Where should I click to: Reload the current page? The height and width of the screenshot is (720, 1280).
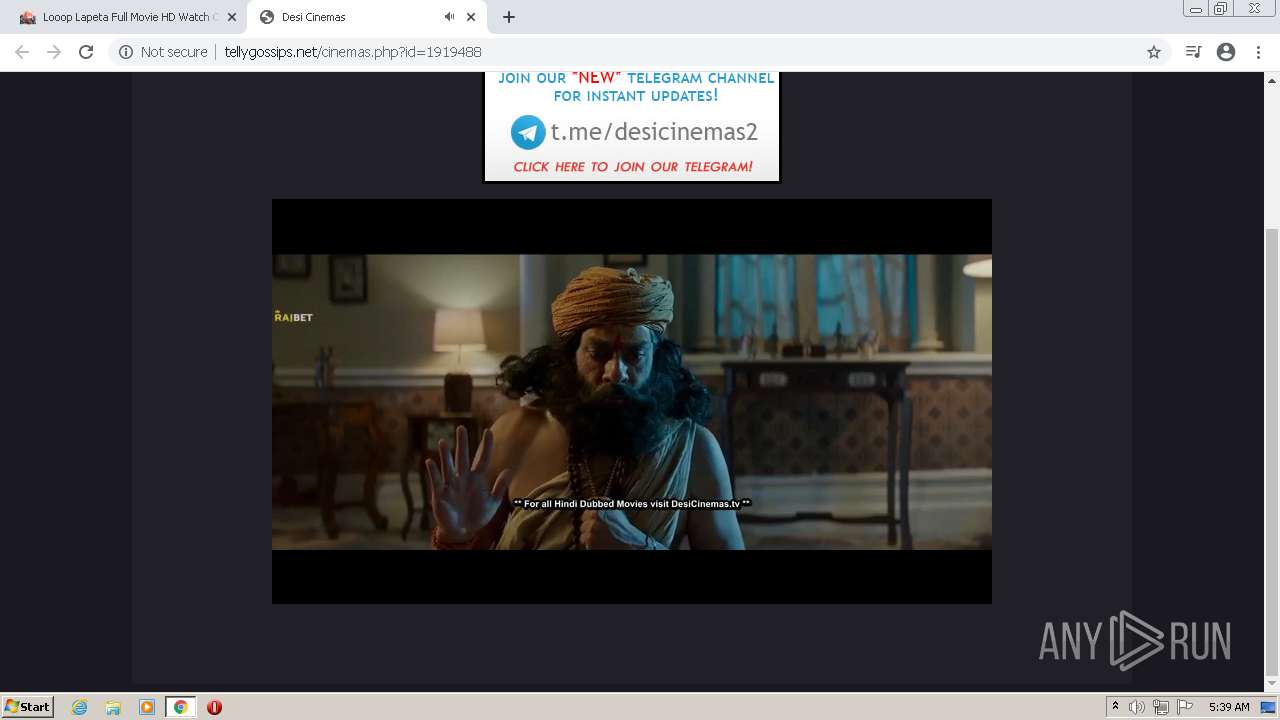click(86, 52)
